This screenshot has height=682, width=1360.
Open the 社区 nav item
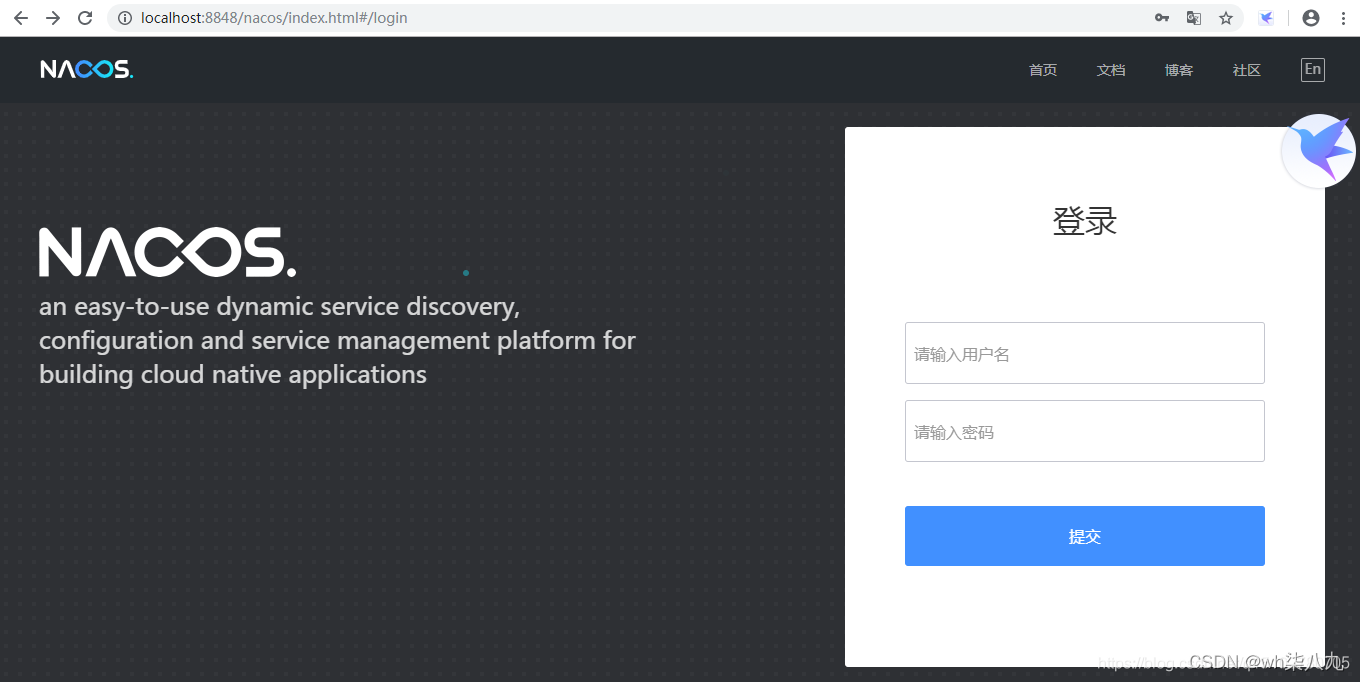tap(1247, 70)
